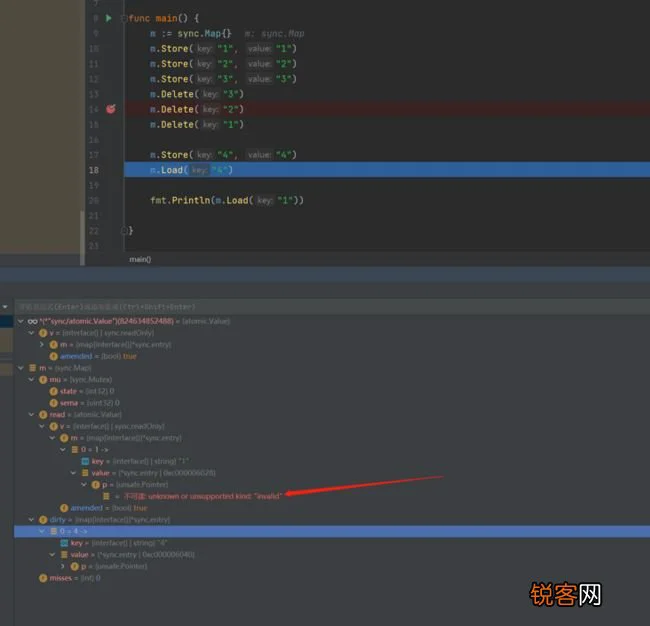Click the field icon of dirty
This screenshot has height=626, width=650.
[43, 519]
